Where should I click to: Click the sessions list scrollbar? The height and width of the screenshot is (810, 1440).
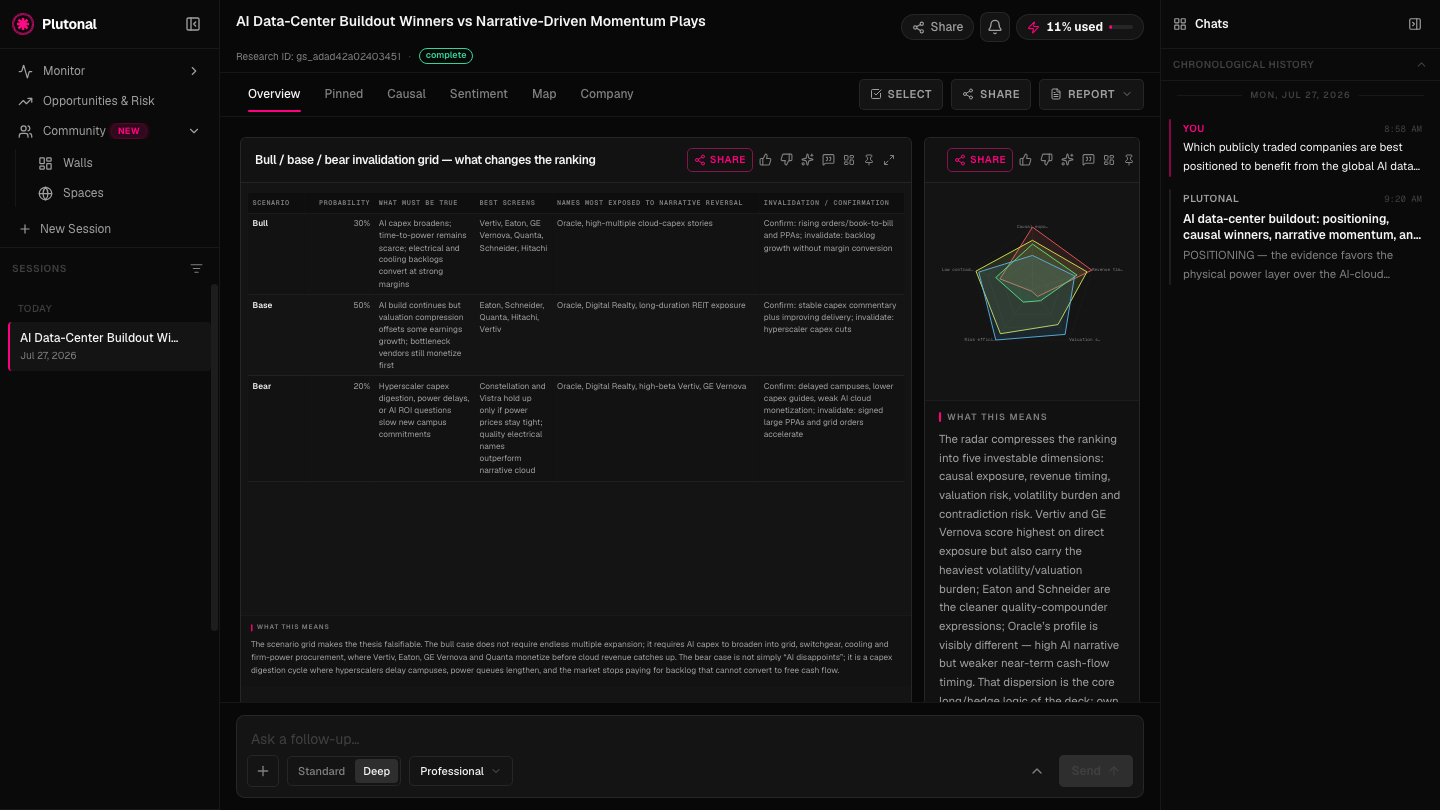(214, 457)
